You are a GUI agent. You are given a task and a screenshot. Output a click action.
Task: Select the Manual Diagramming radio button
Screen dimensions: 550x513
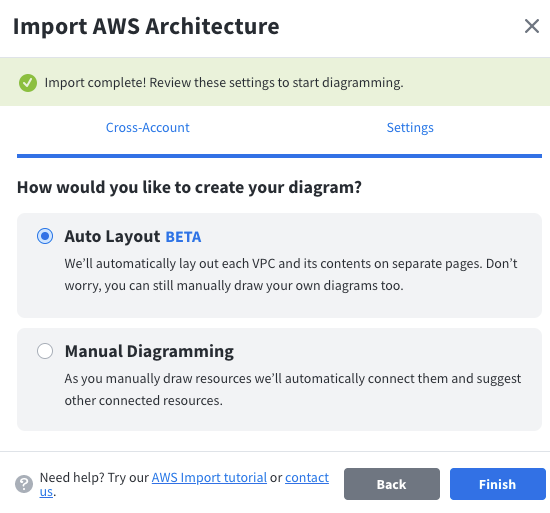point(45,351)
